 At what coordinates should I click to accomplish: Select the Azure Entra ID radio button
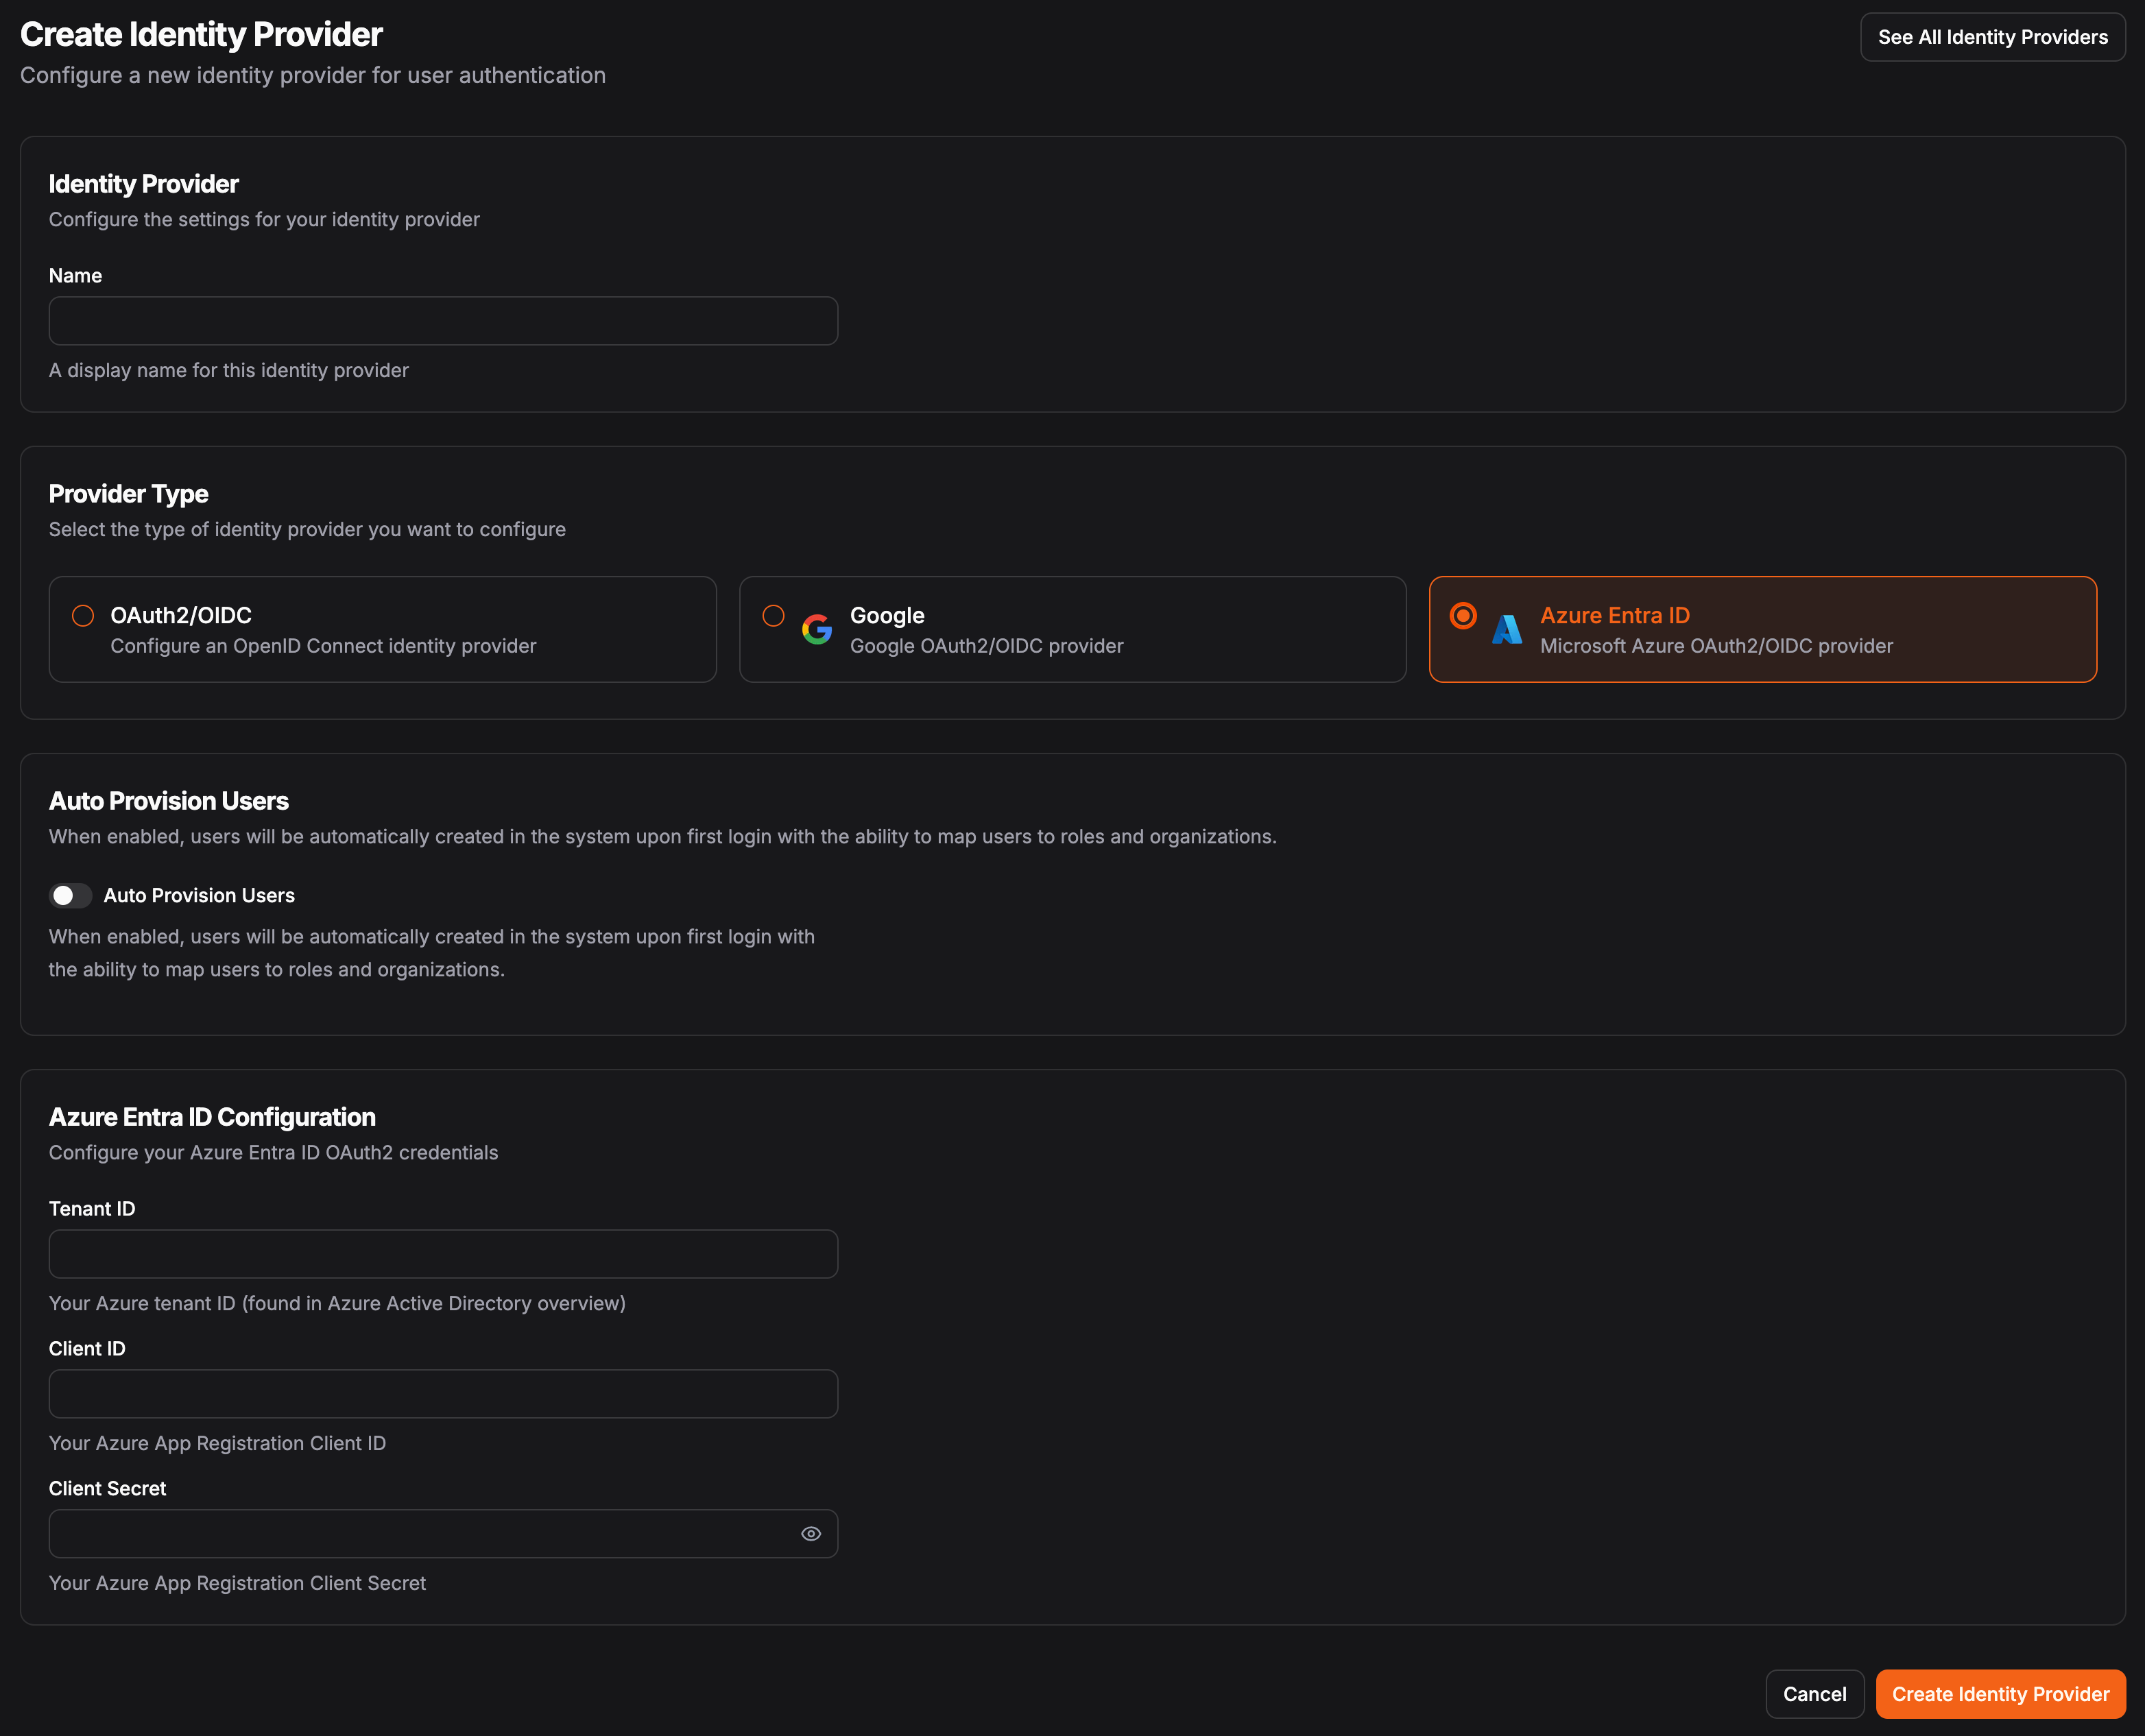(x=1462, y=615)
